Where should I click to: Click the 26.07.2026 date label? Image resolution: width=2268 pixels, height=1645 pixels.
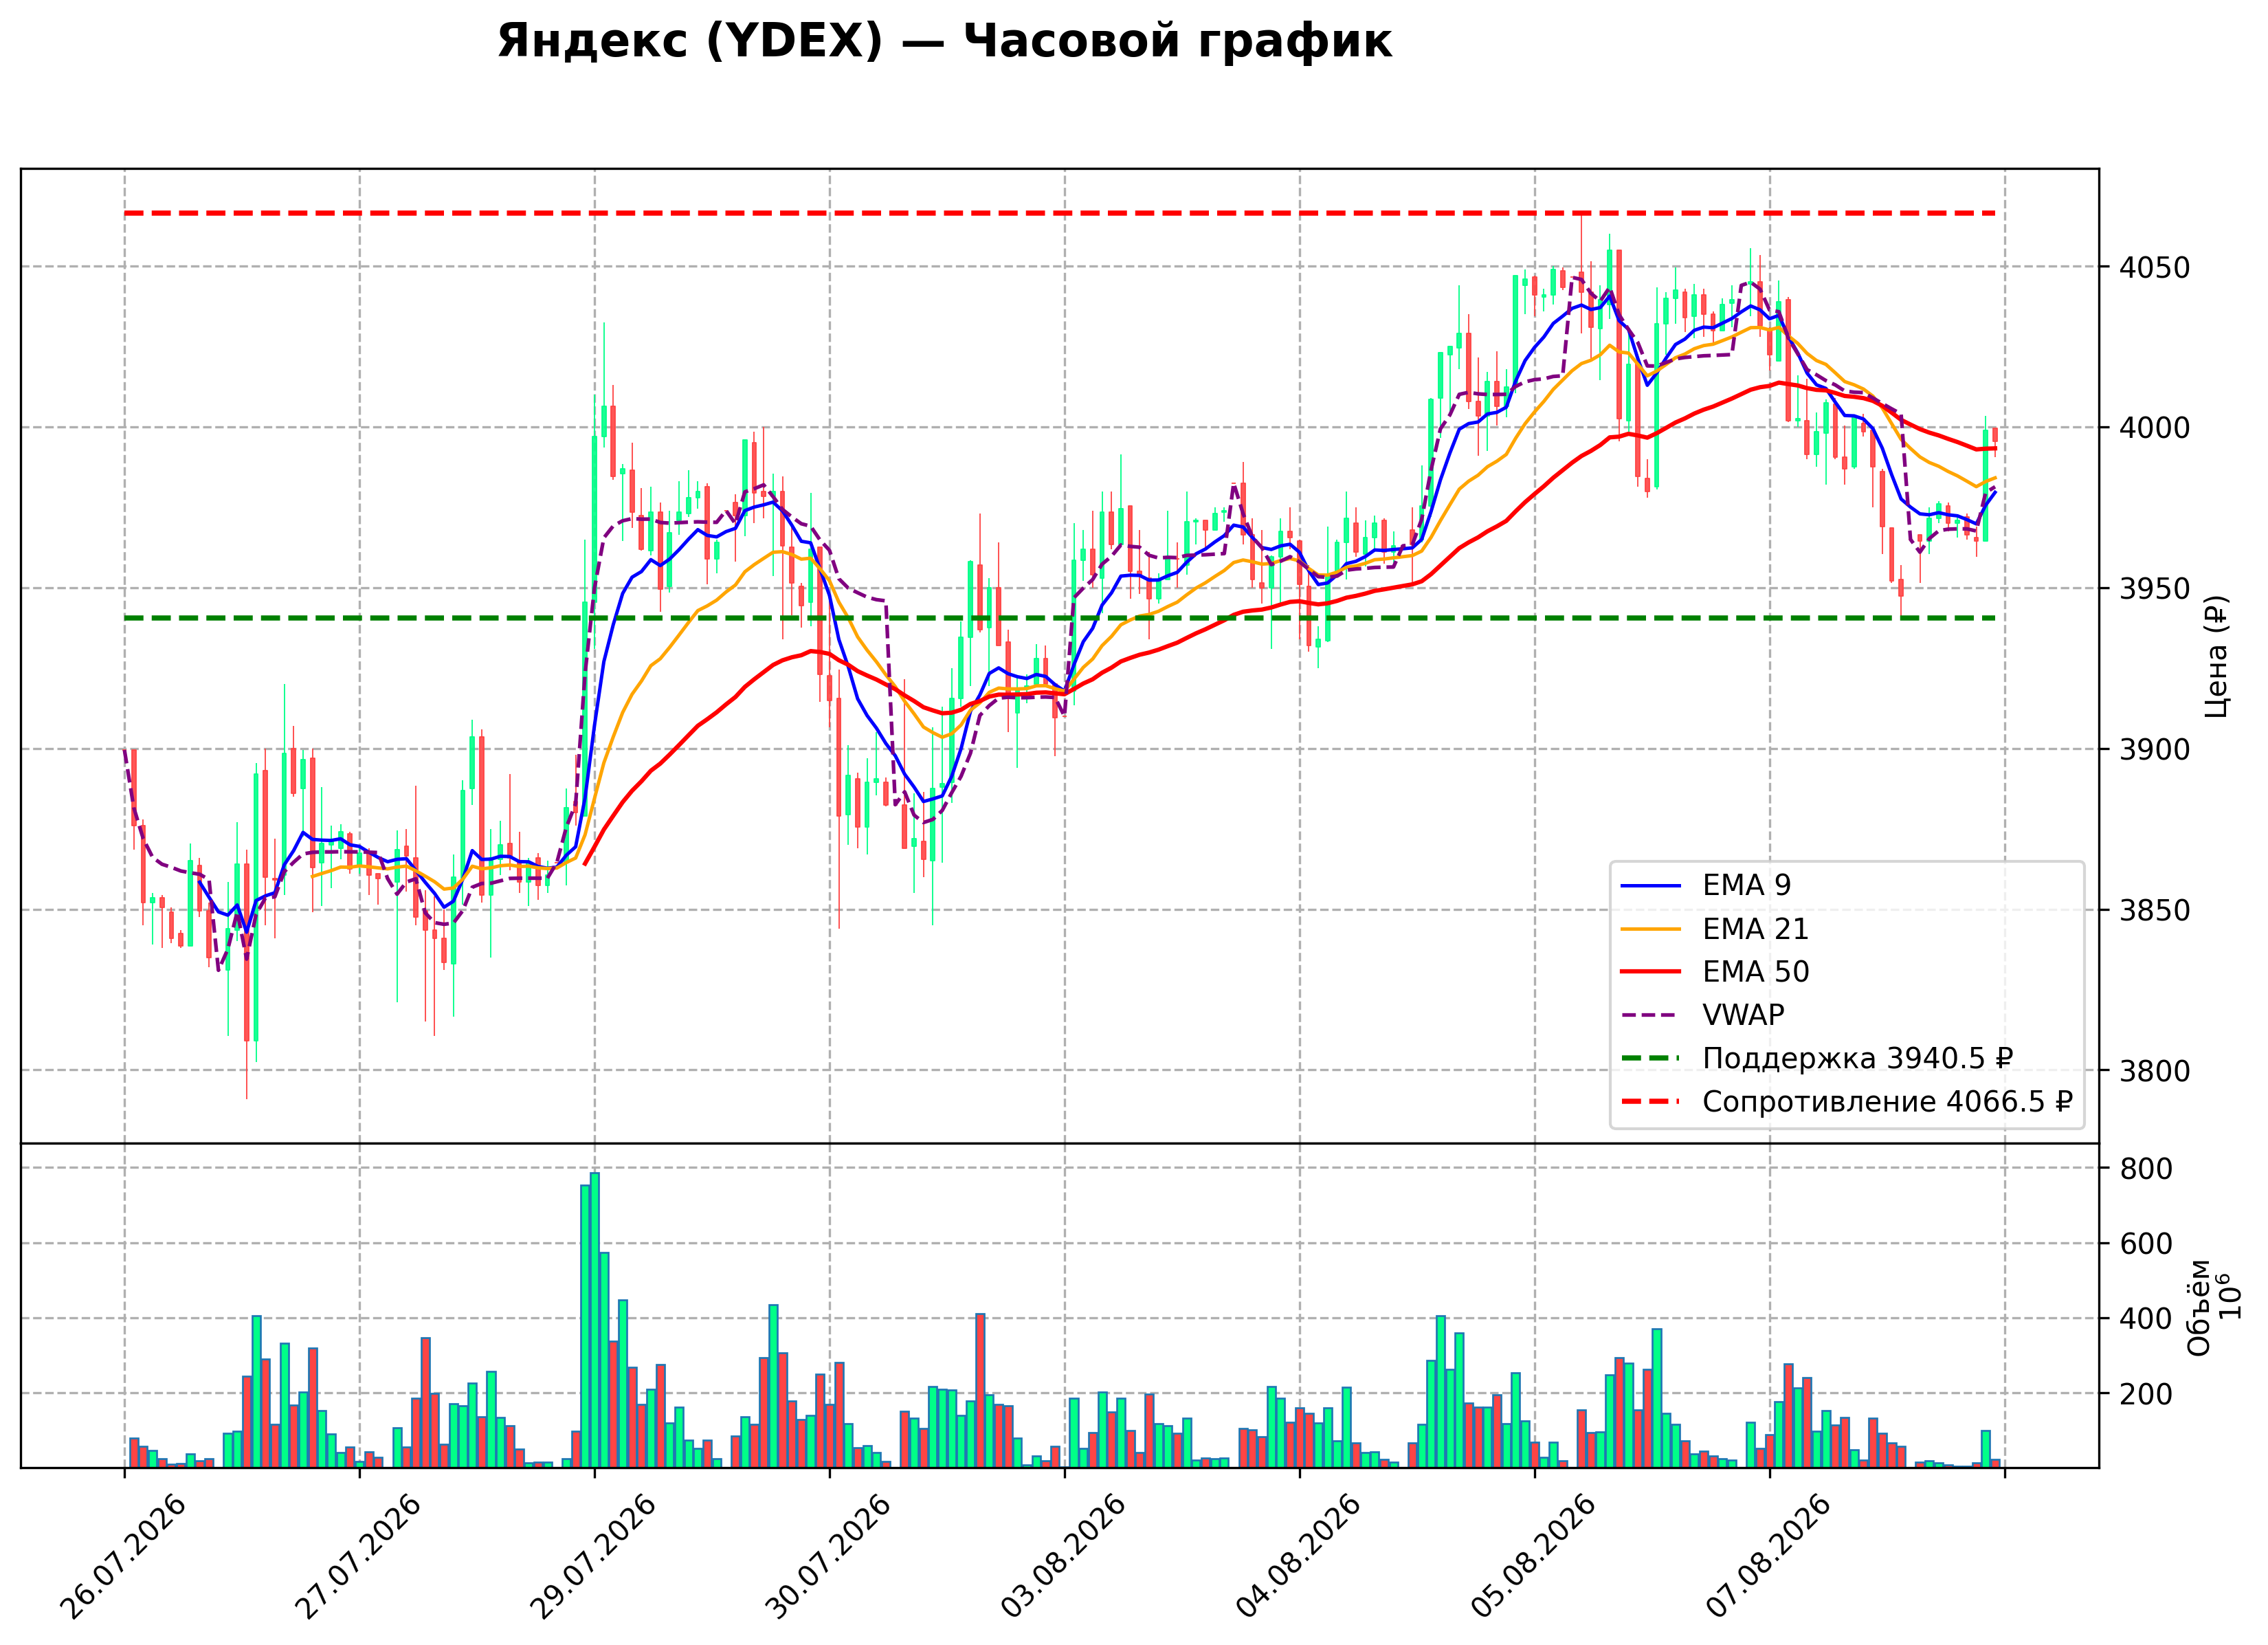point(124,1557)
